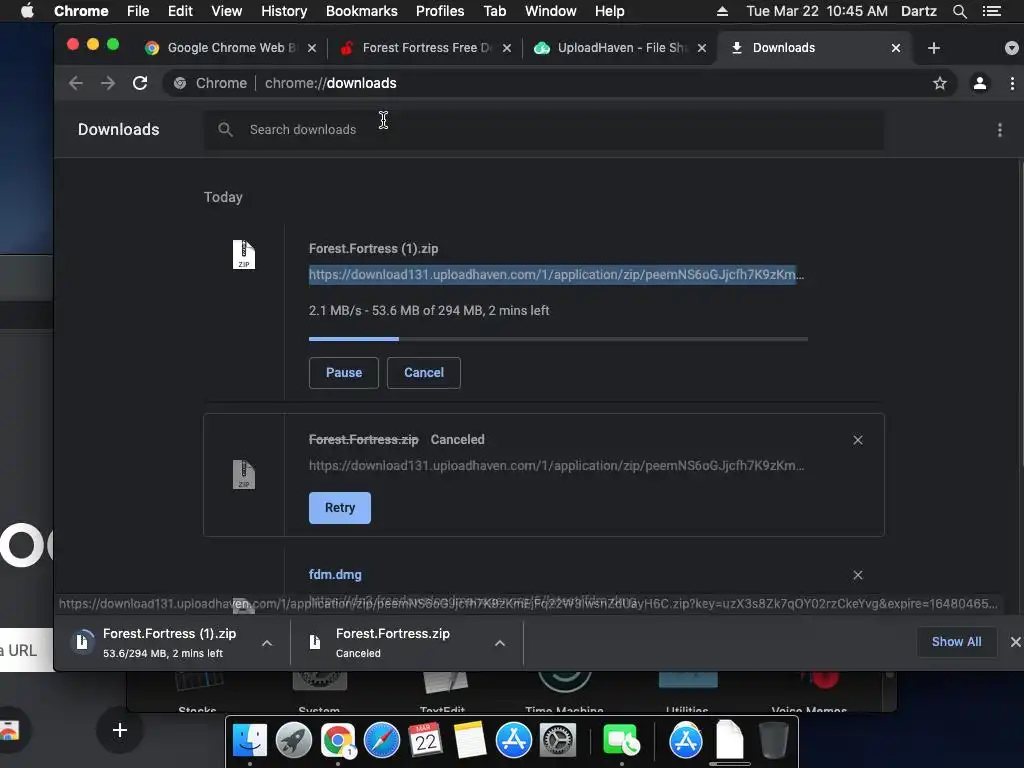
Task: Open Downloads page more actions menu
Action: click(x=1000, y=130)
